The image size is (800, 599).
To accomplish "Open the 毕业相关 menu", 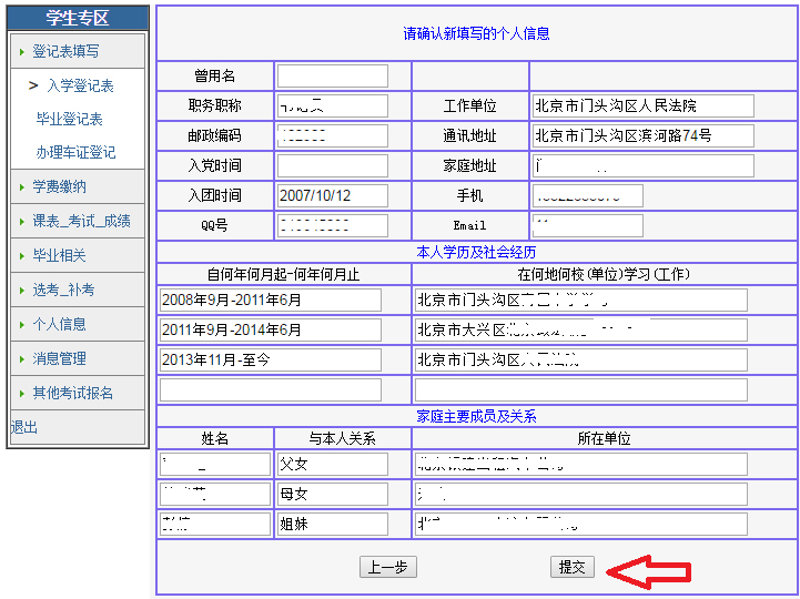I will click(x=59, y=256).
